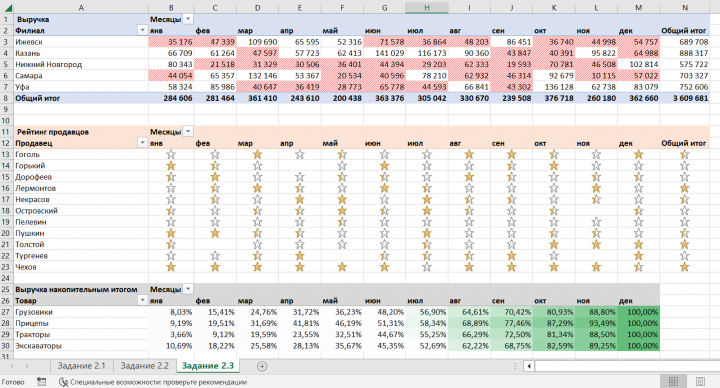Open the Филиал filter dropdown

142,30
